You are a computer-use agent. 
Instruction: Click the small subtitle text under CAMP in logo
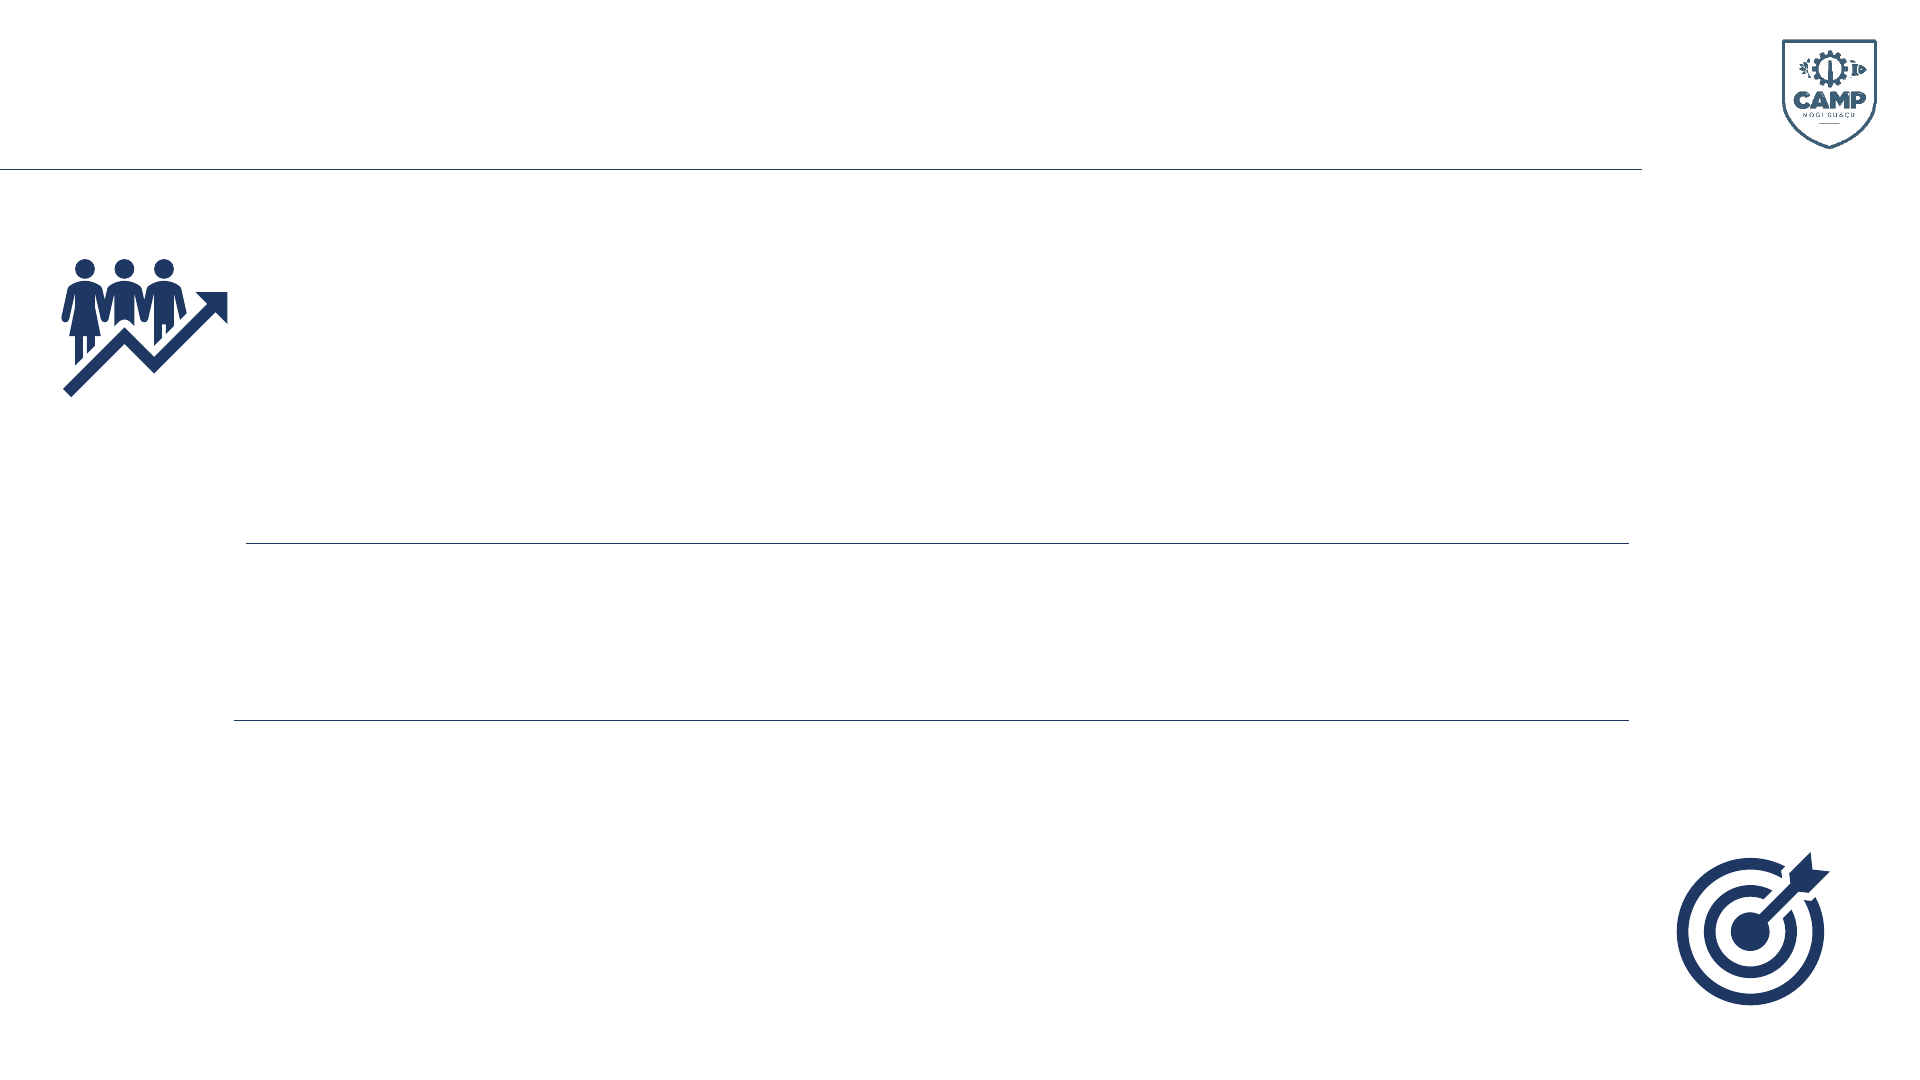click(1829, 115)
